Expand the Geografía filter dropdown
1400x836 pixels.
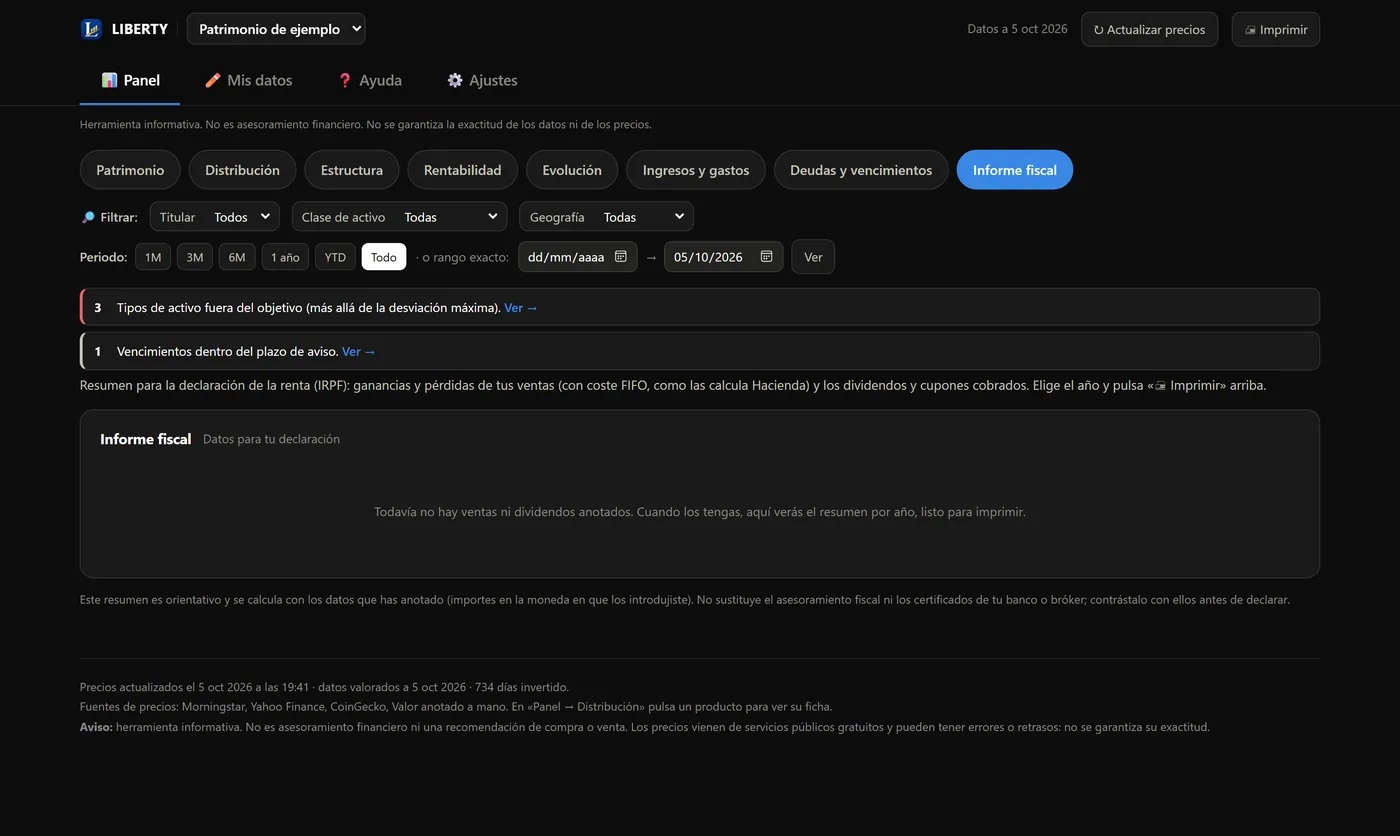tap(606, 217)
